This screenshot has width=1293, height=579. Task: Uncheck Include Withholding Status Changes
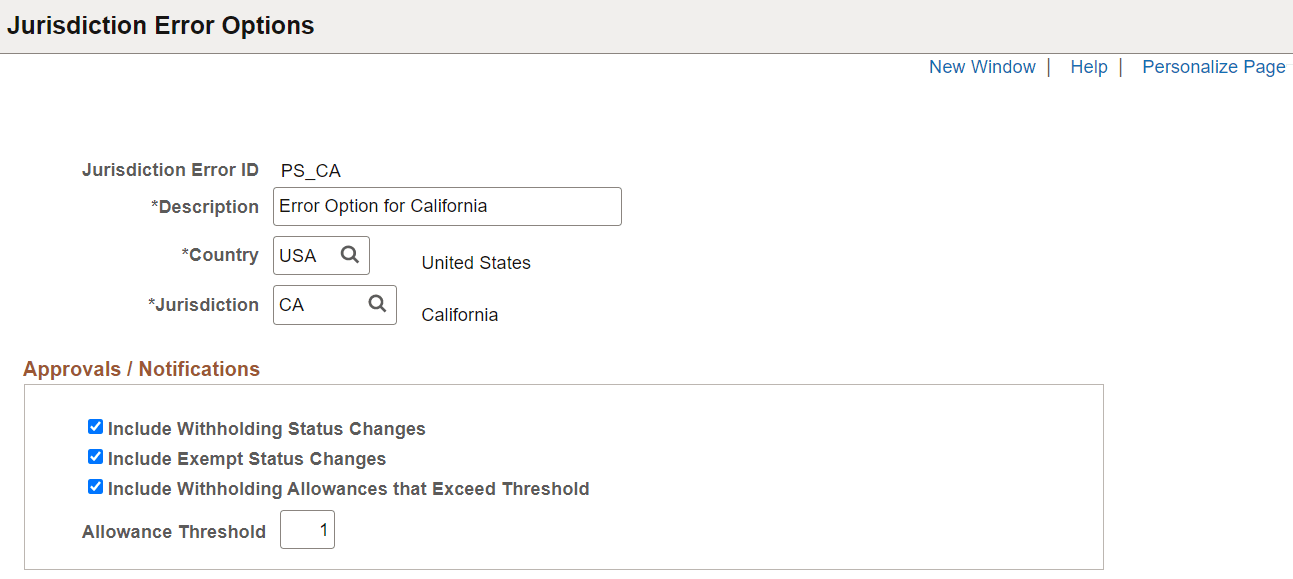(x=95, y=427)
